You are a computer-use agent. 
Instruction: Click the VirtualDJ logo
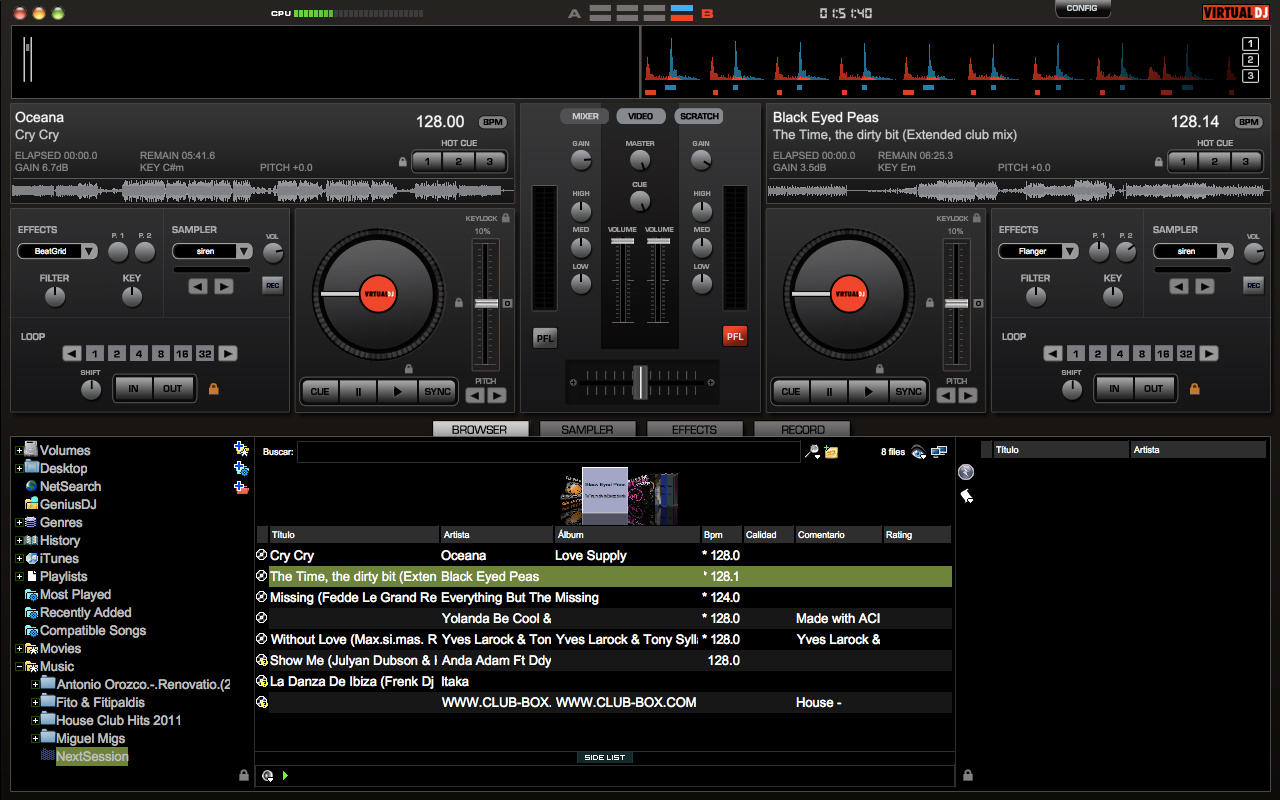click(x=1235, y=12)
